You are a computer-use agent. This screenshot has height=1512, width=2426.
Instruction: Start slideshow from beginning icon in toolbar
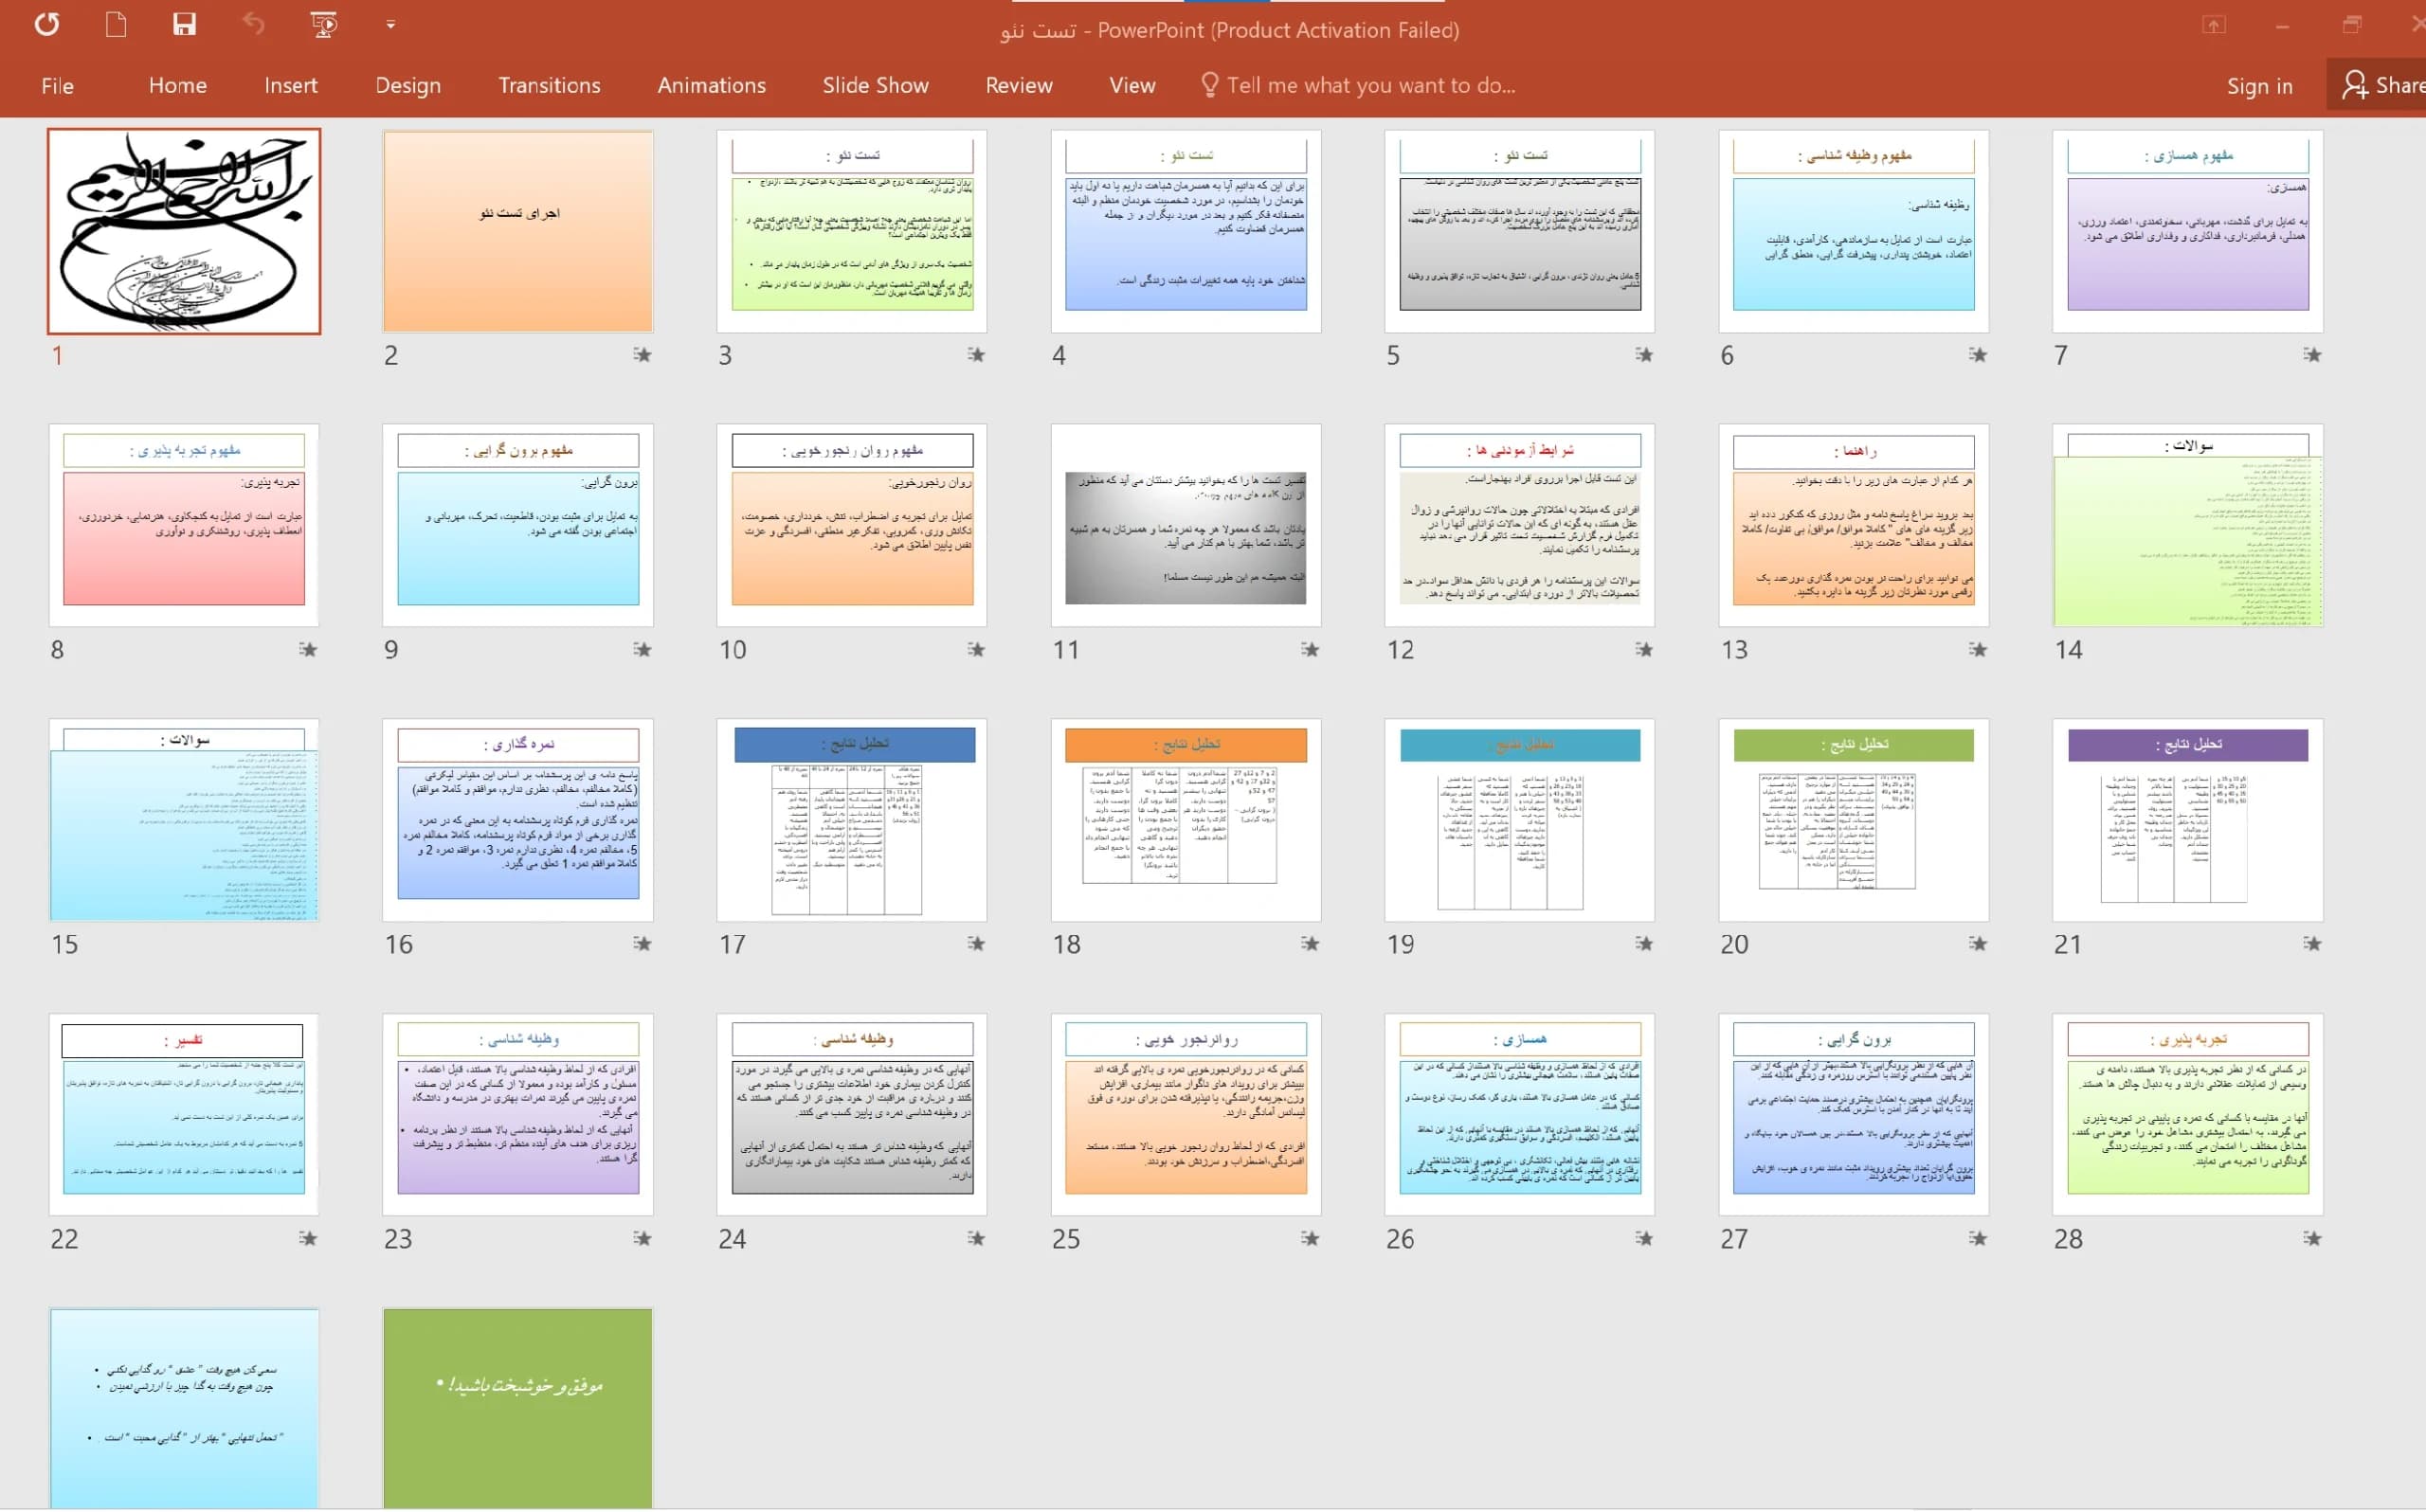point(323,24)
